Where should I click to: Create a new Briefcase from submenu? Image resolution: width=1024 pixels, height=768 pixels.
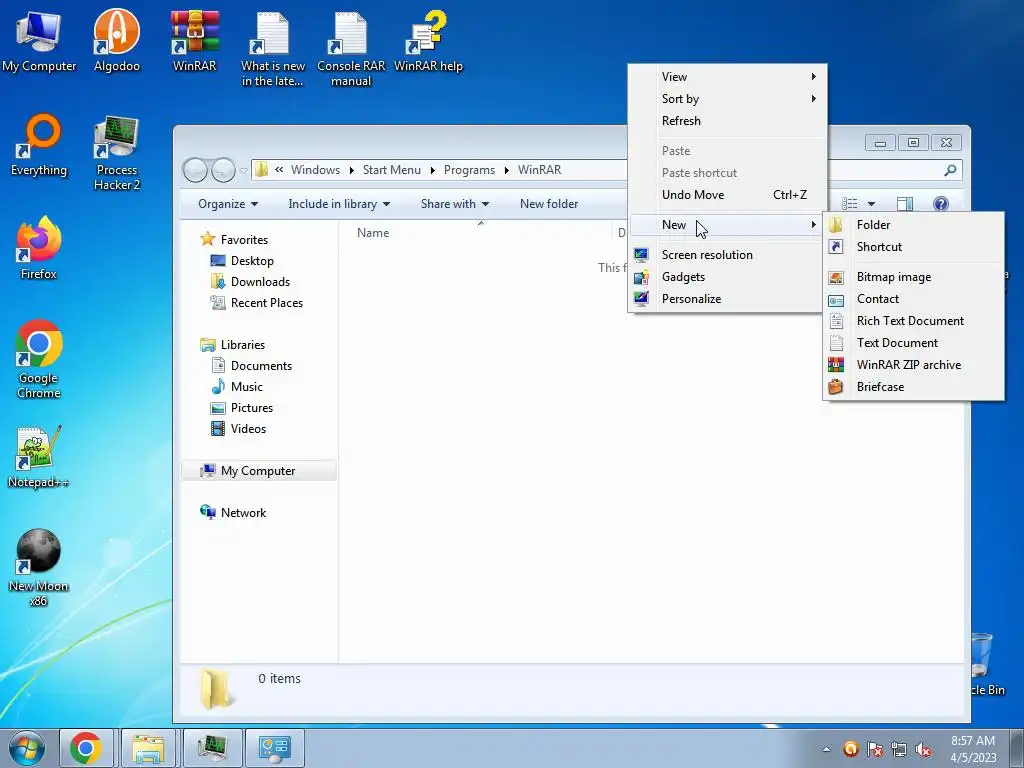click(914, 387)
